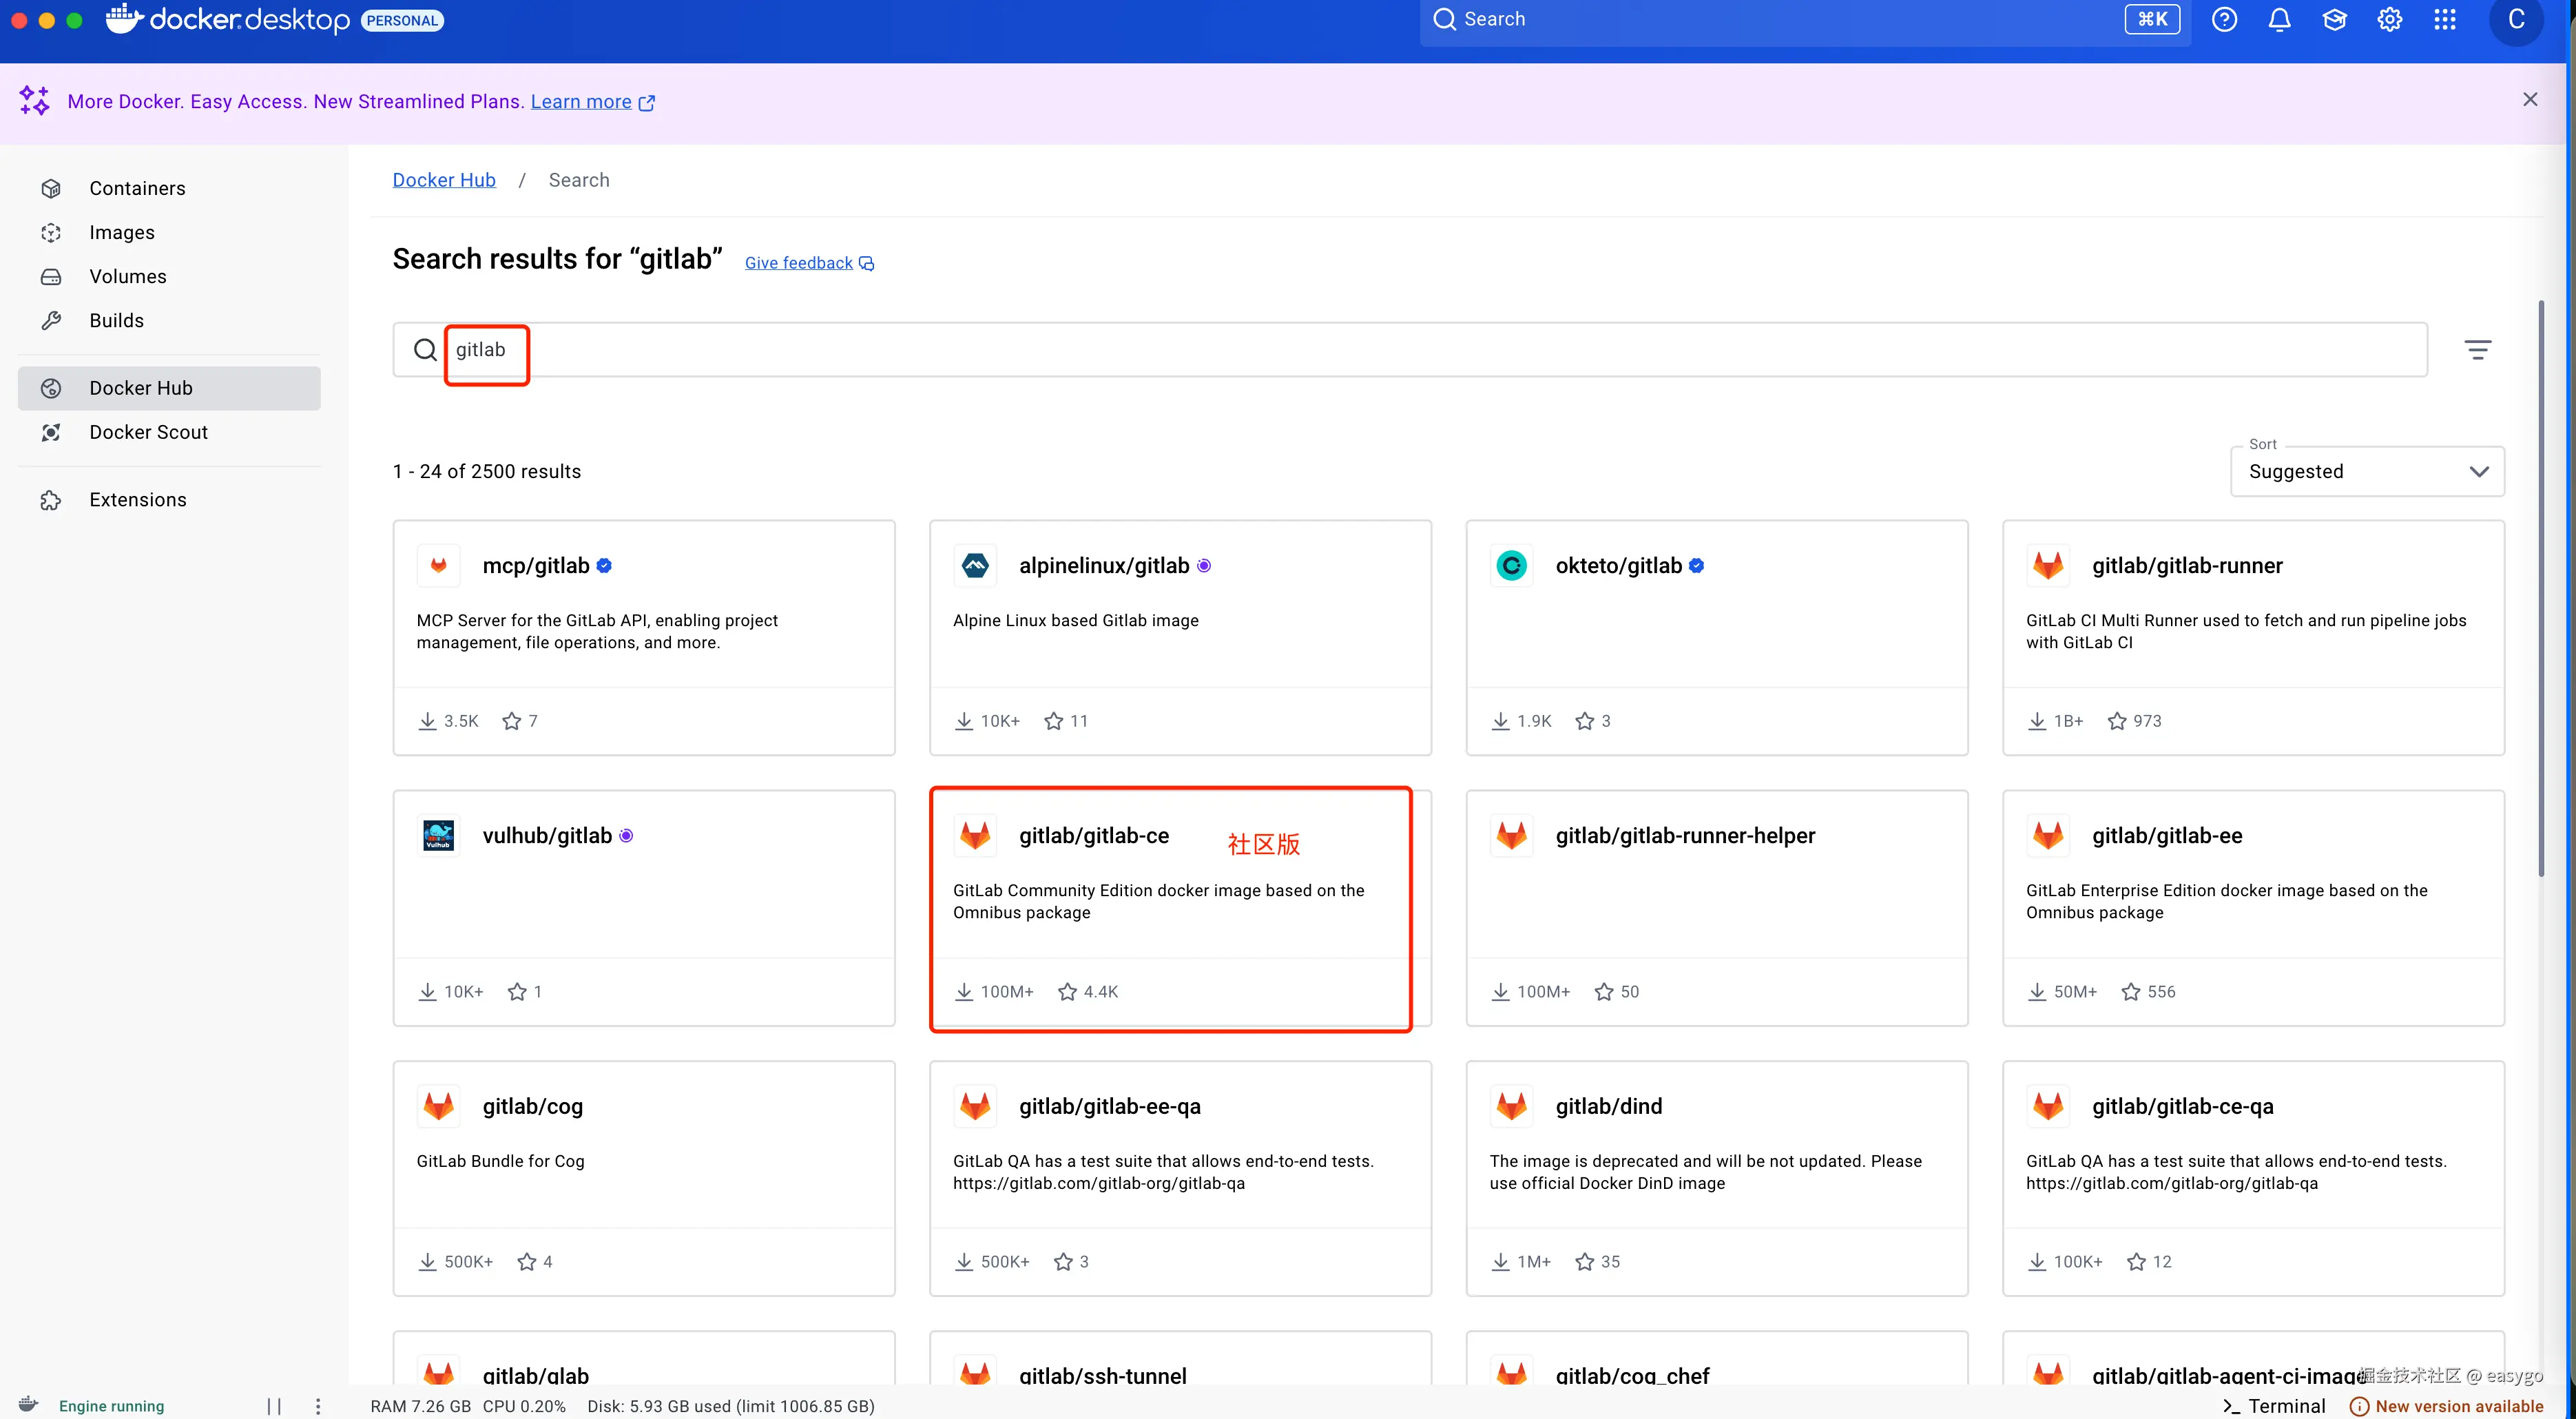Open the apps grid icon
Image resolution: width=2576 pixels, height=1419 pixels.
coord(2444,20)
